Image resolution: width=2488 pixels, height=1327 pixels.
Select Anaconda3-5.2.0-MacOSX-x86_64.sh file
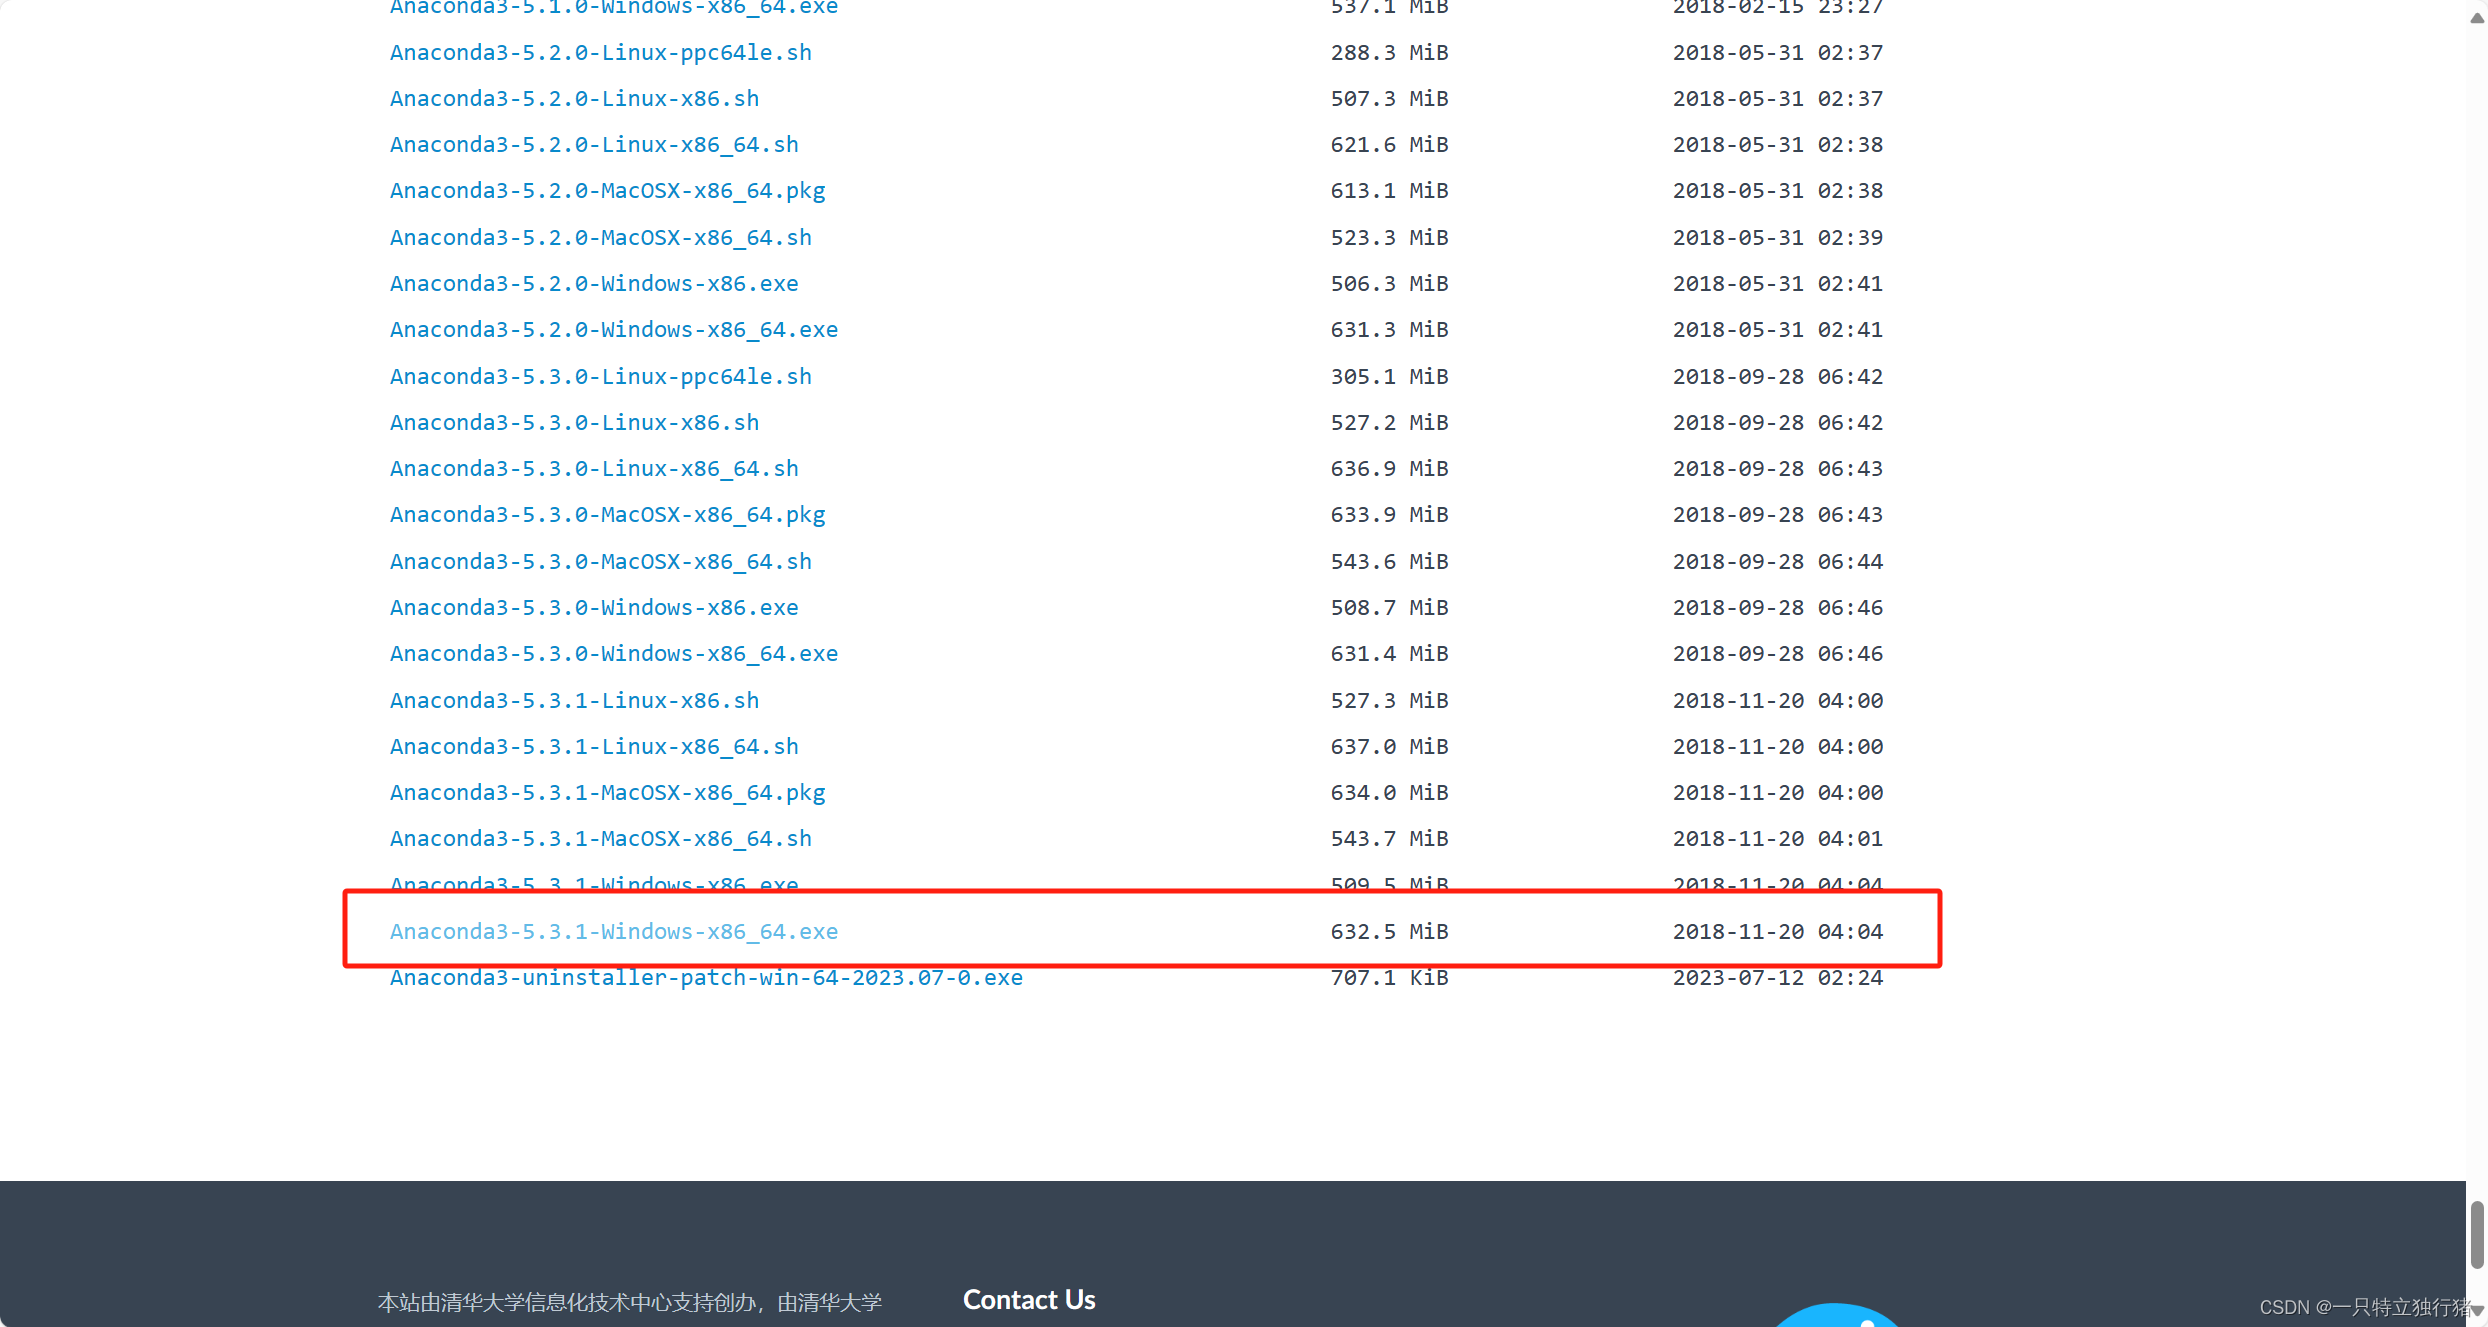pyautogui.click(x=600, y=237)
